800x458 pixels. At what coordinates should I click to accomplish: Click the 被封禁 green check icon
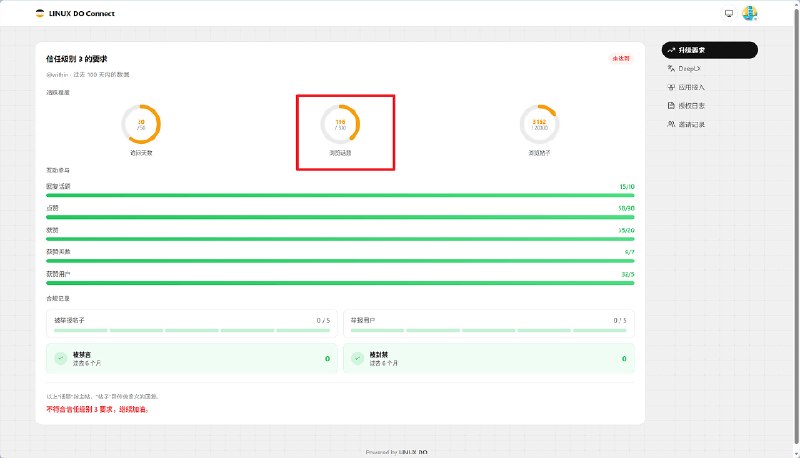[358, 358]
